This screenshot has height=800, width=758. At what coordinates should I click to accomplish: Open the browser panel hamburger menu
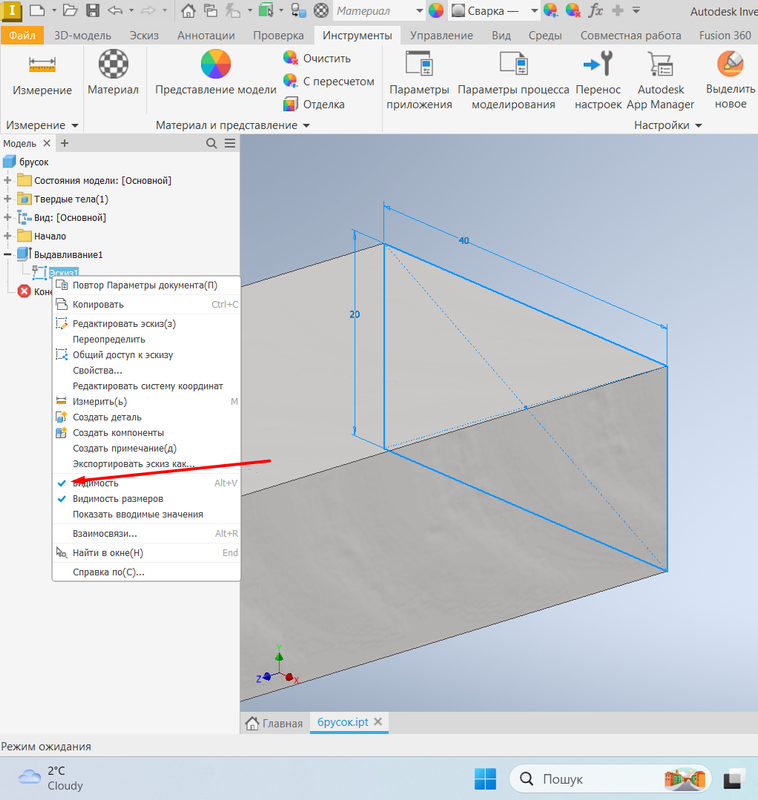[x=230, y=143]
